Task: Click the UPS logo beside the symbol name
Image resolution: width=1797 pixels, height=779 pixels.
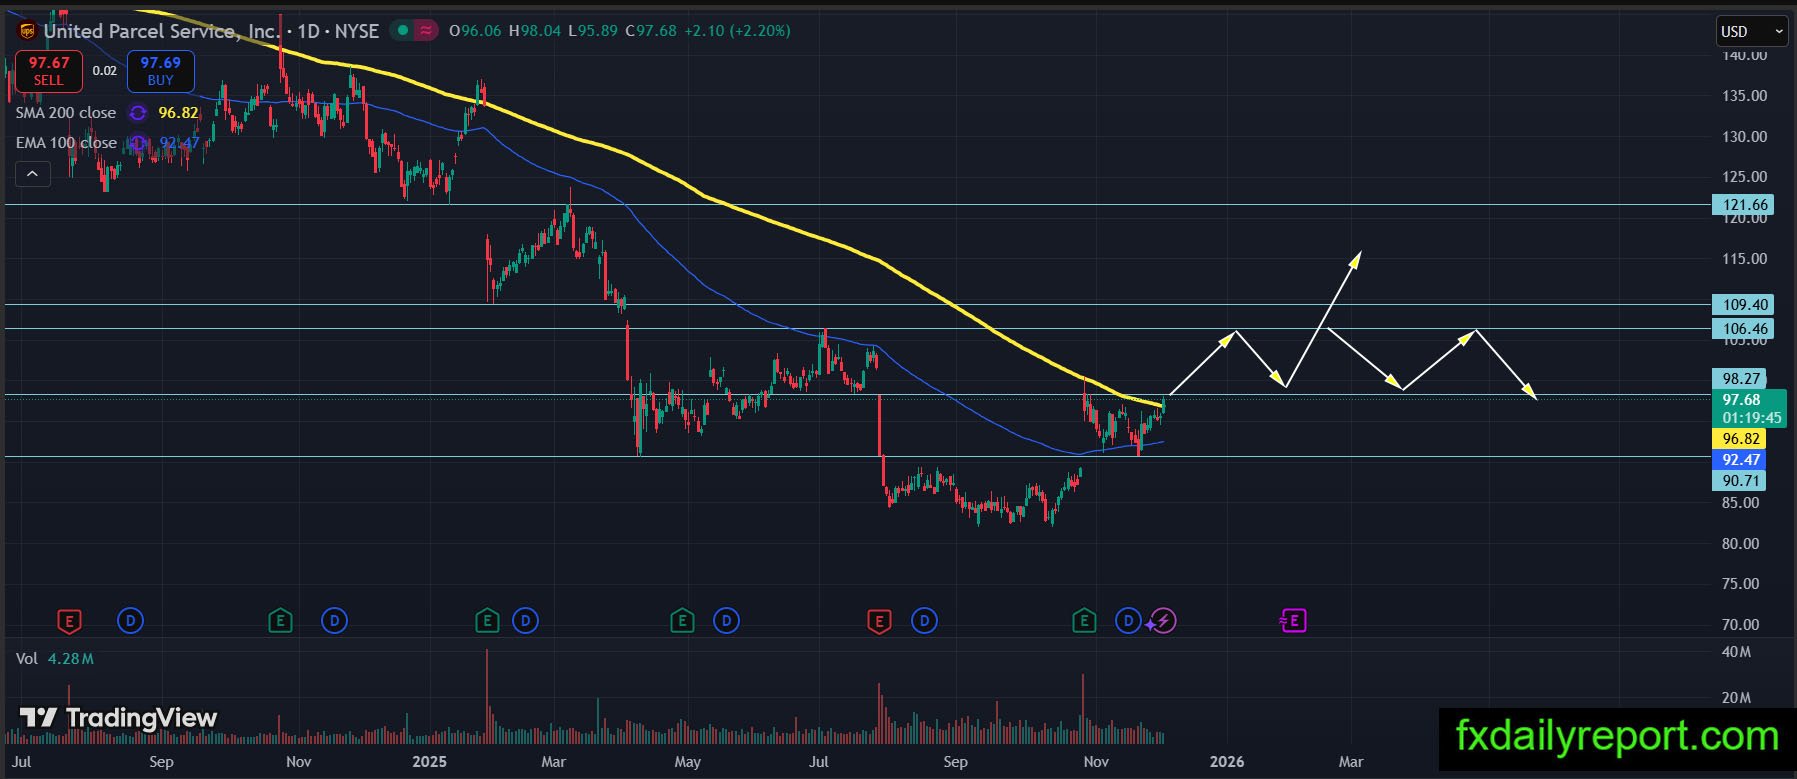Action: click(x=27, y=31)
